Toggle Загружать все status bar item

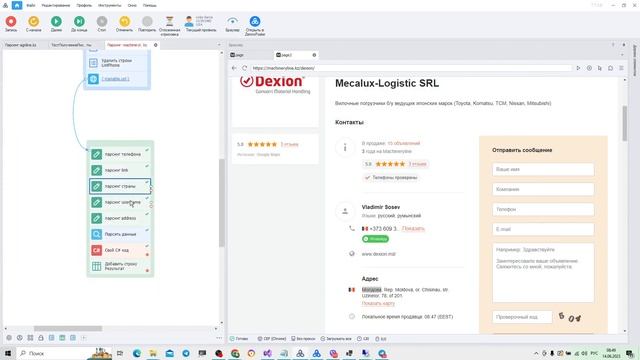tap(336, 339)
